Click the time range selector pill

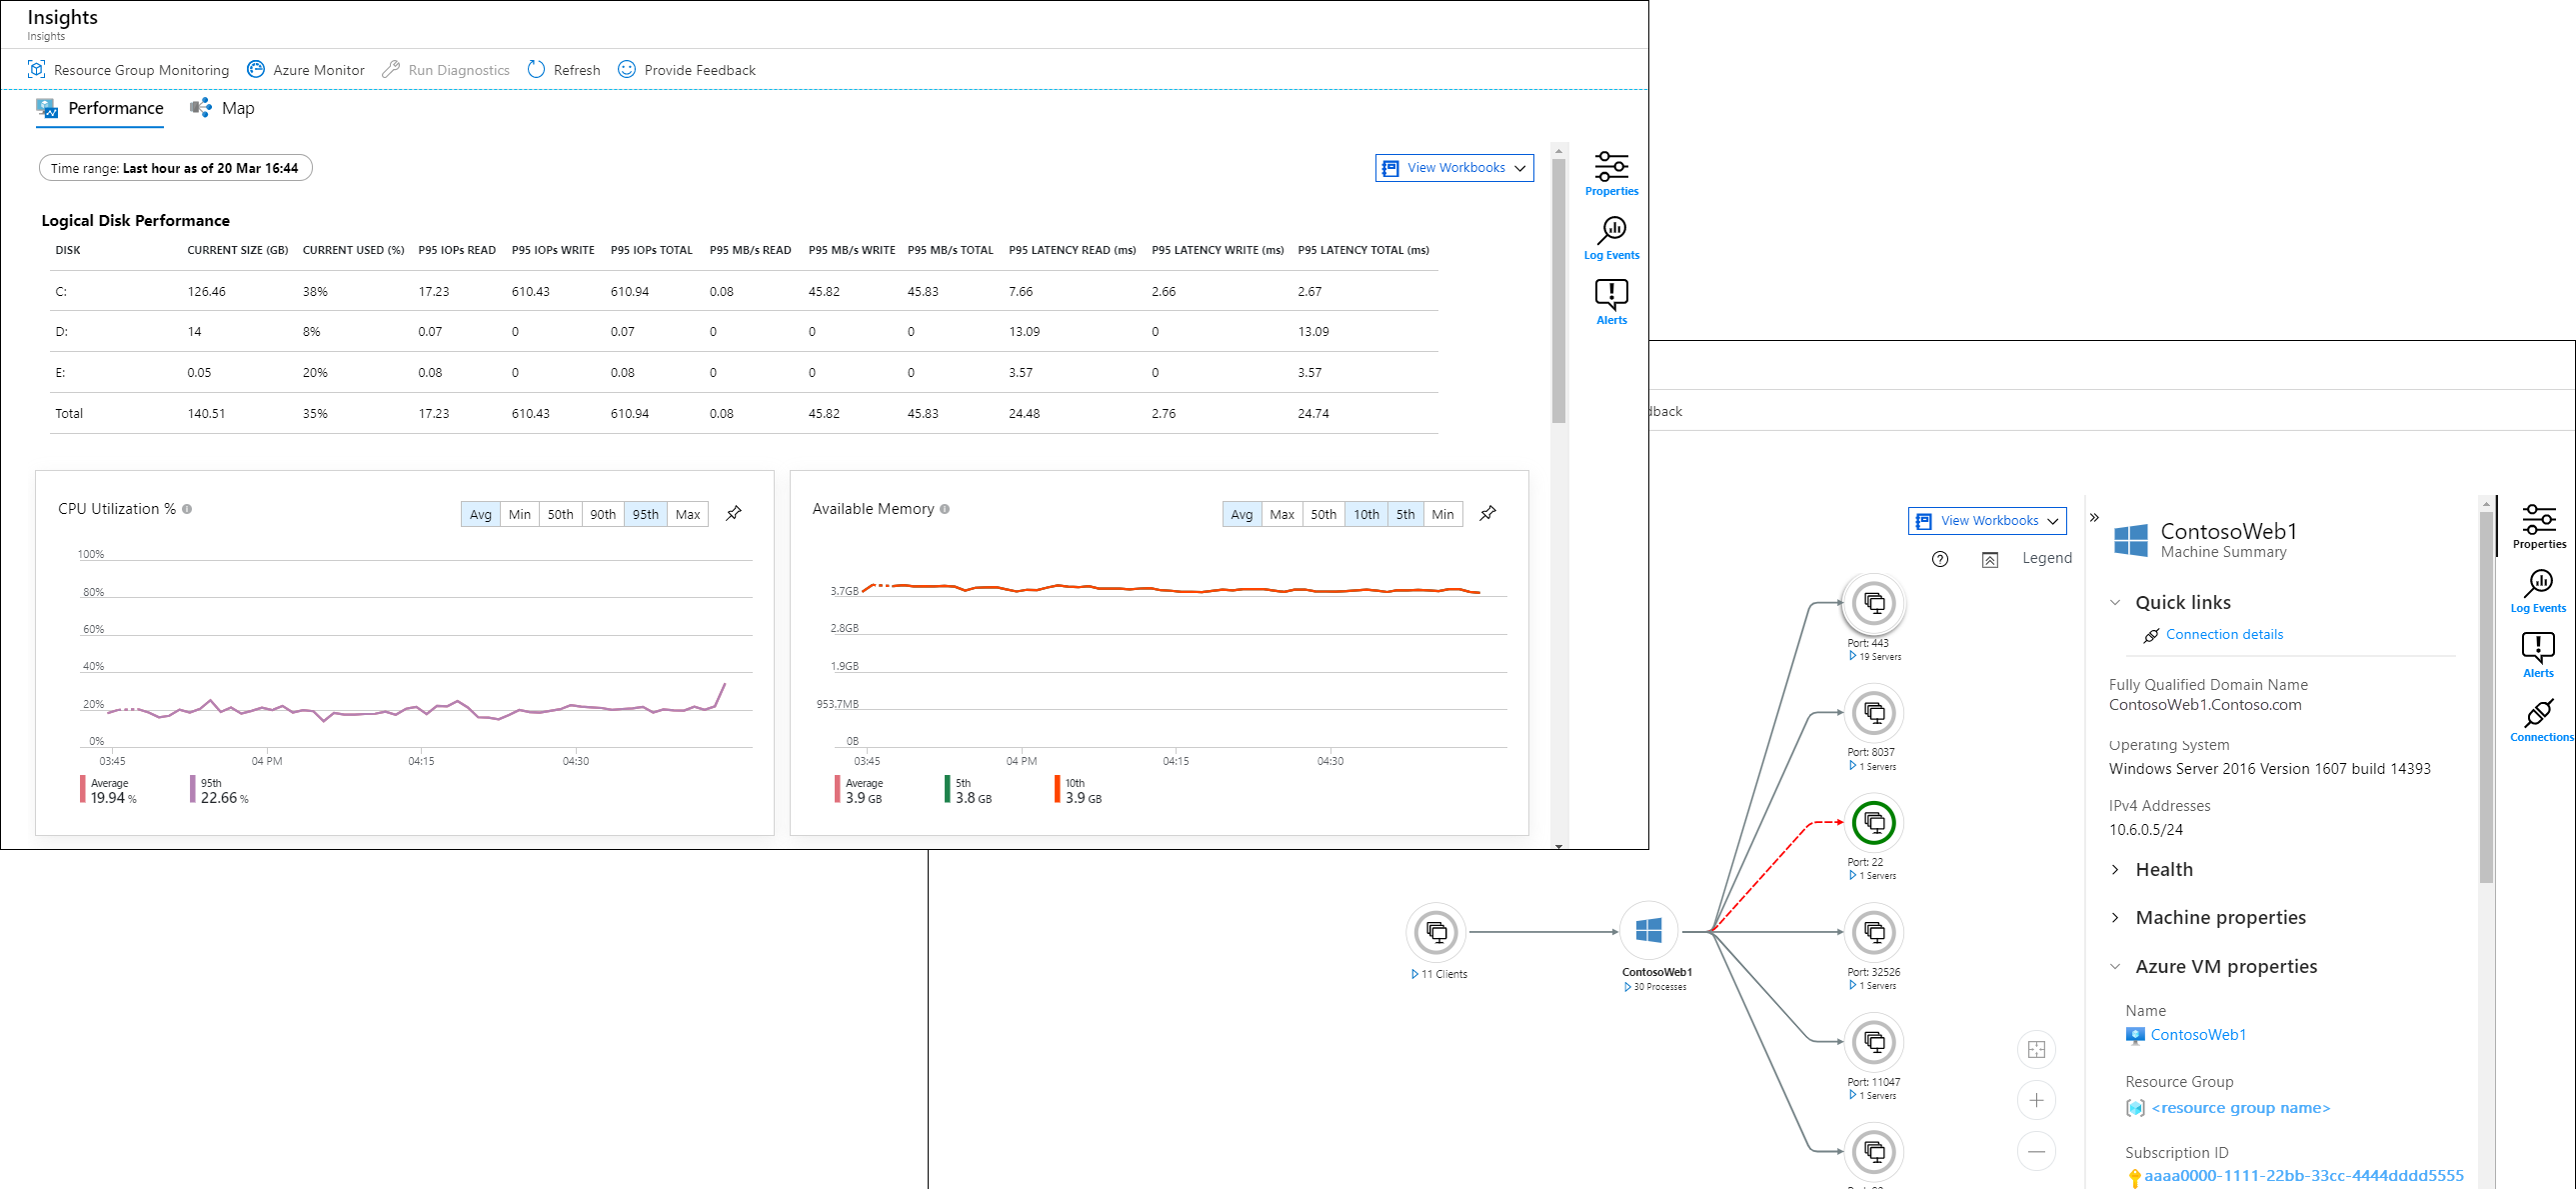tap(175, 168)
